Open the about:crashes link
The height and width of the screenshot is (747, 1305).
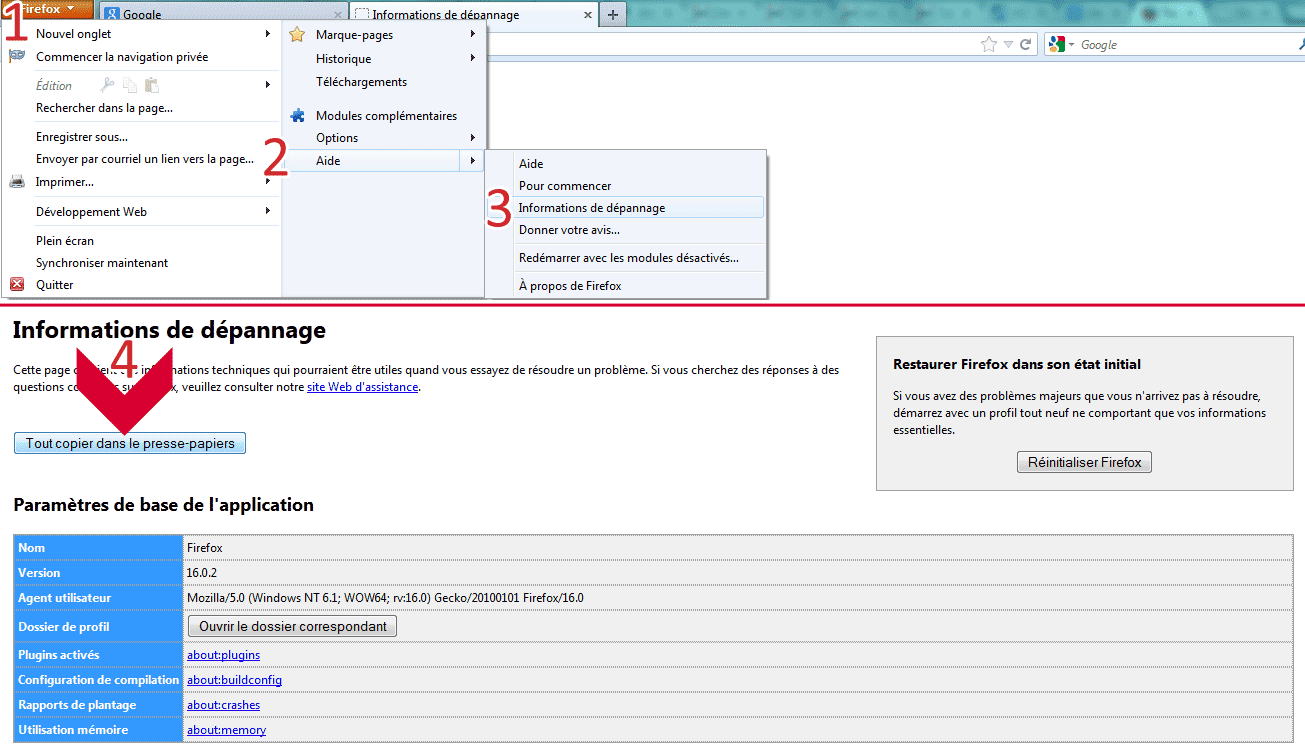click(x=223, y=705)
